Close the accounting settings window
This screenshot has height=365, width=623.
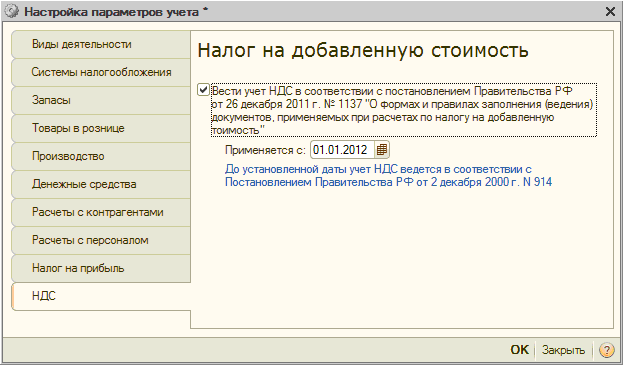pyautogui.click(x=610, y=12)
